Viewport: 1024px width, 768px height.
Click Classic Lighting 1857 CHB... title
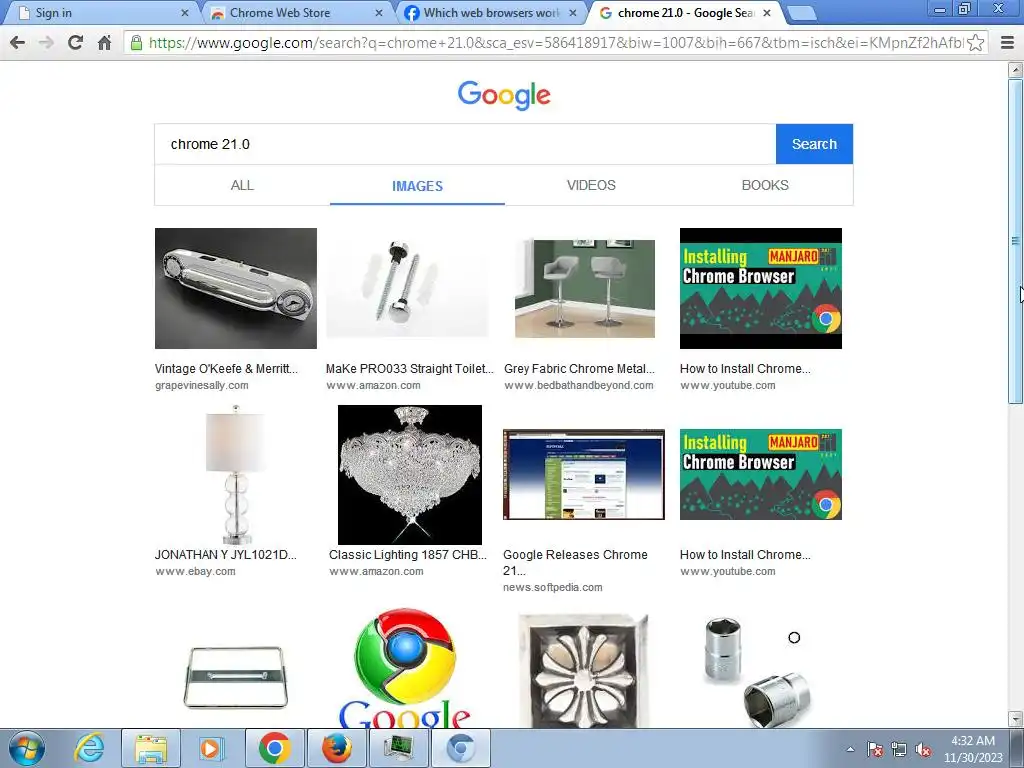[x=408, y=555]
